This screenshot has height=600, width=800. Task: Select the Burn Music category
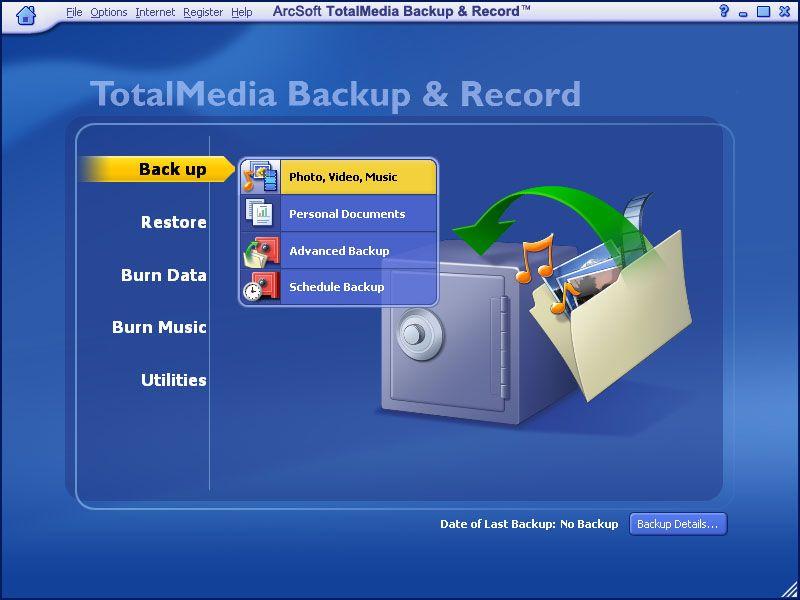[159, 327]
